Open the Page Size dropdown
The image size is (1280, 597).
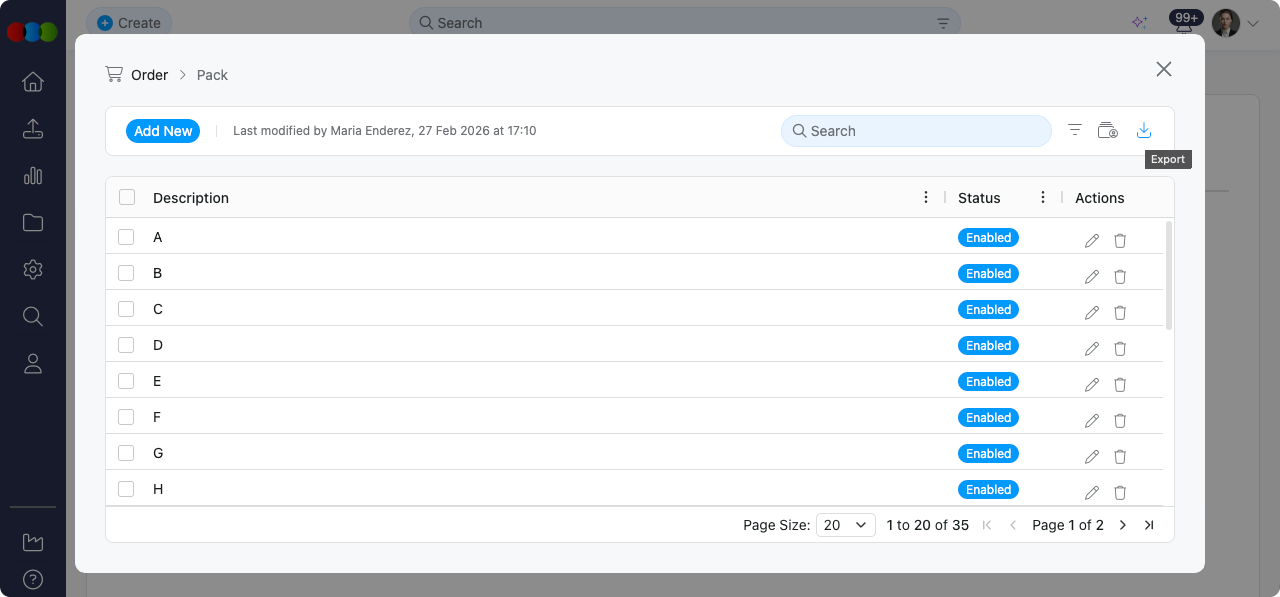(846, 525)
